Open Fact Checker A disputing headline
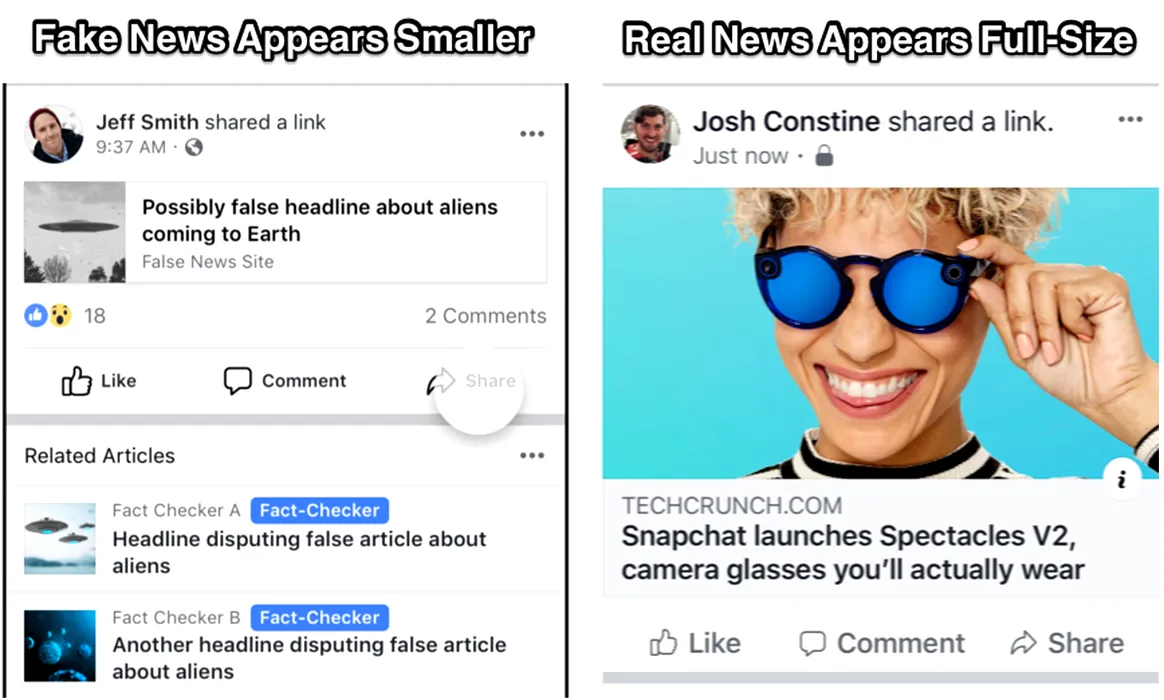1164x700 pixels. [299, 552]
